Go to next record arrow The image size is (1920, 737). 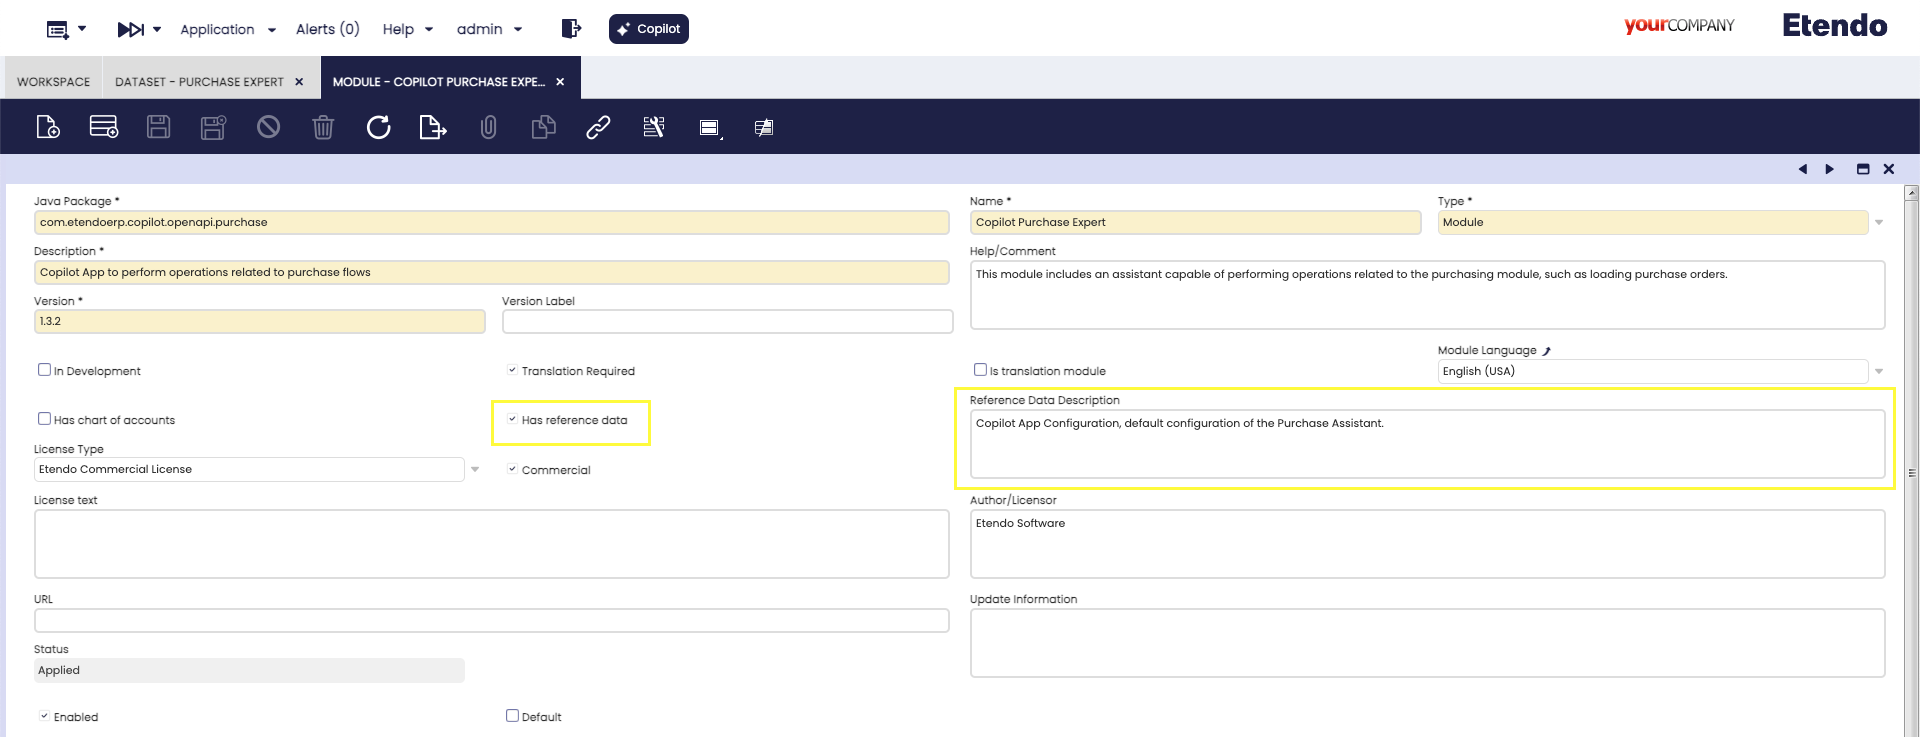pyautogui.click(x=1830, y=169)
